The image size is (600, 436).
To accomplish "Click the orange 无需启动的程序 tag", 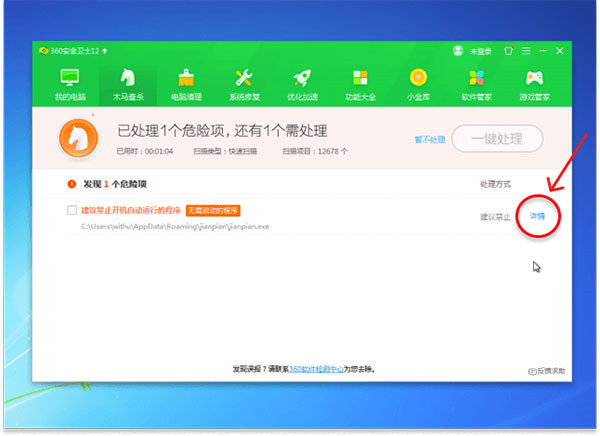I will click(213, 211).
